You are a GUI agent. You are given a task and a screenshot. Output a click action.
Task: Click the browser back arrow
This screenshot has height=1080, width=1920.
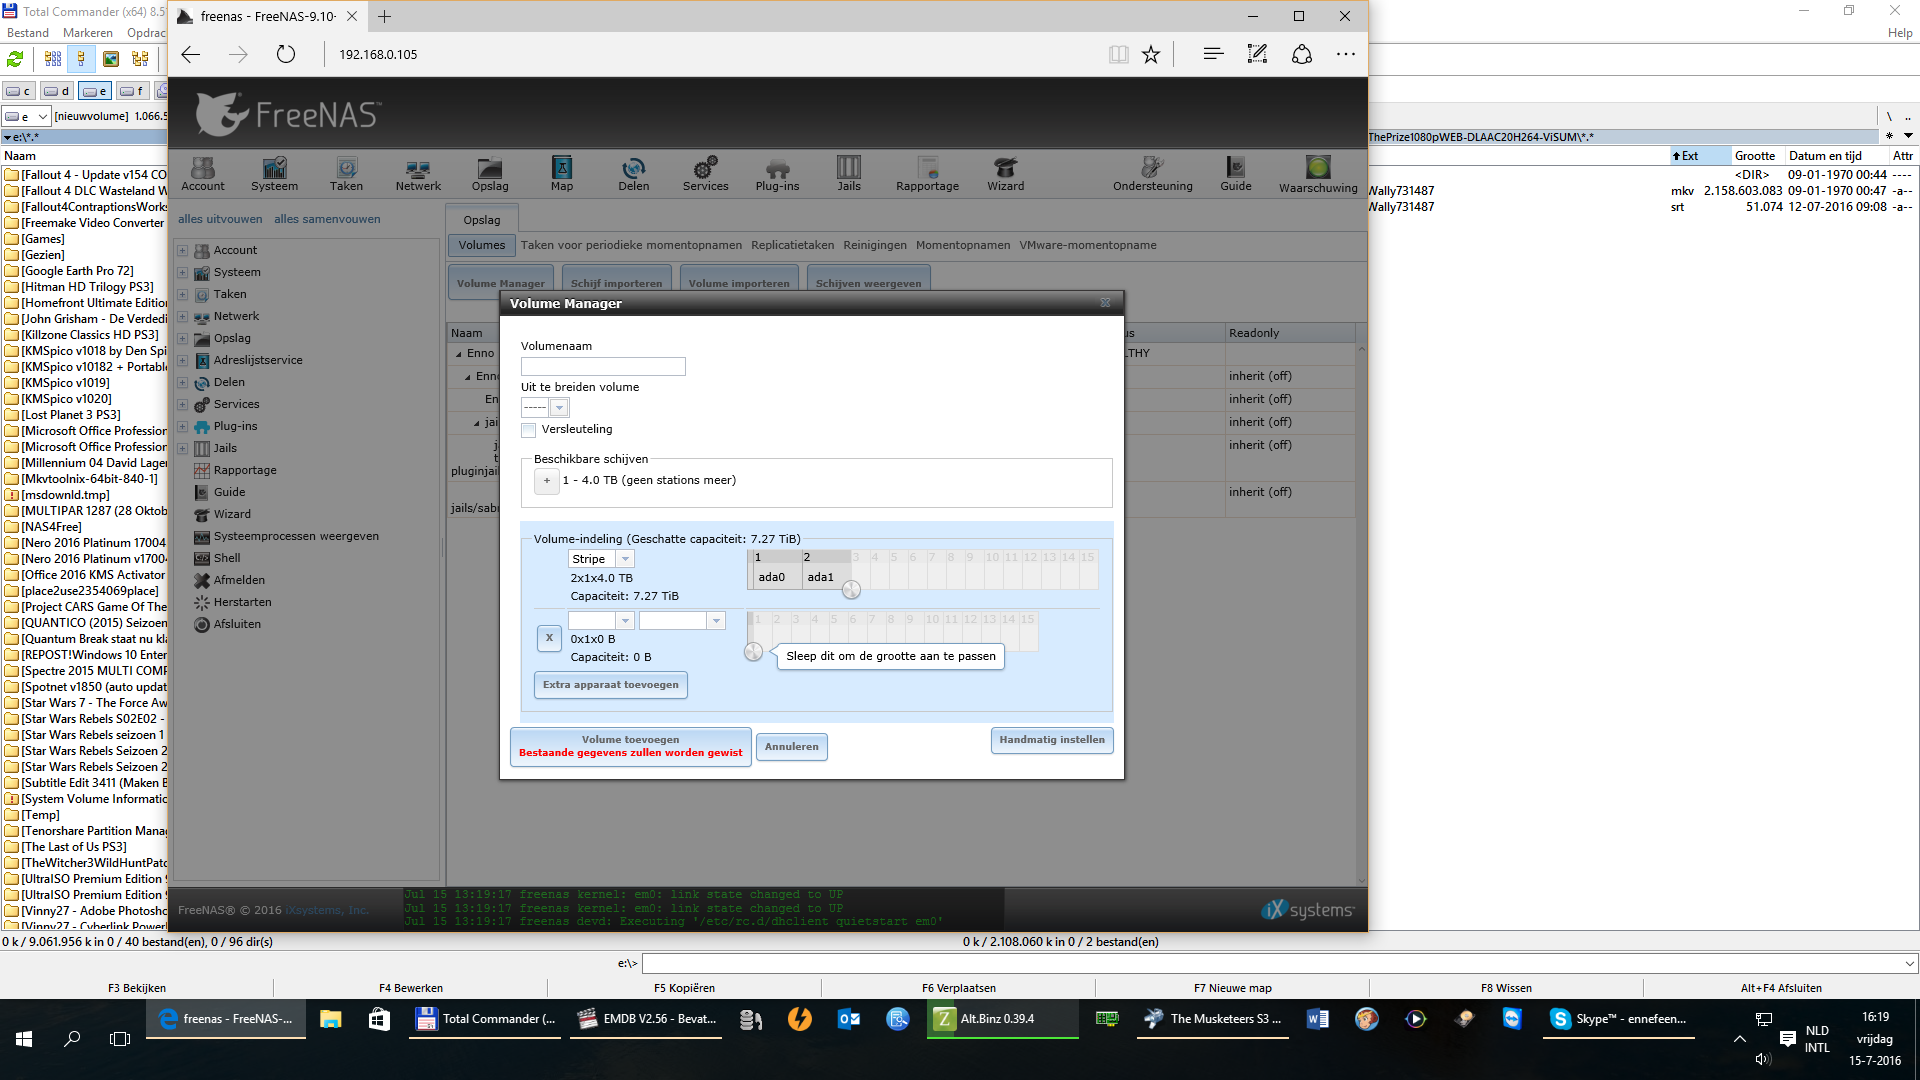tap(191, 54)
